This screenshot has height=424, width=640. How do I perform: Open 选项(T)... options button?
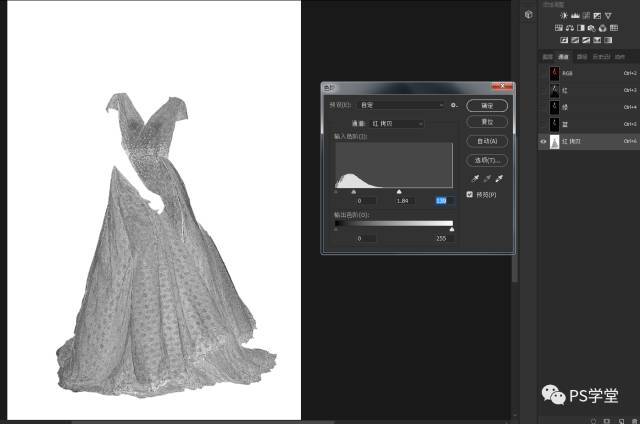[x=487, y=160]
